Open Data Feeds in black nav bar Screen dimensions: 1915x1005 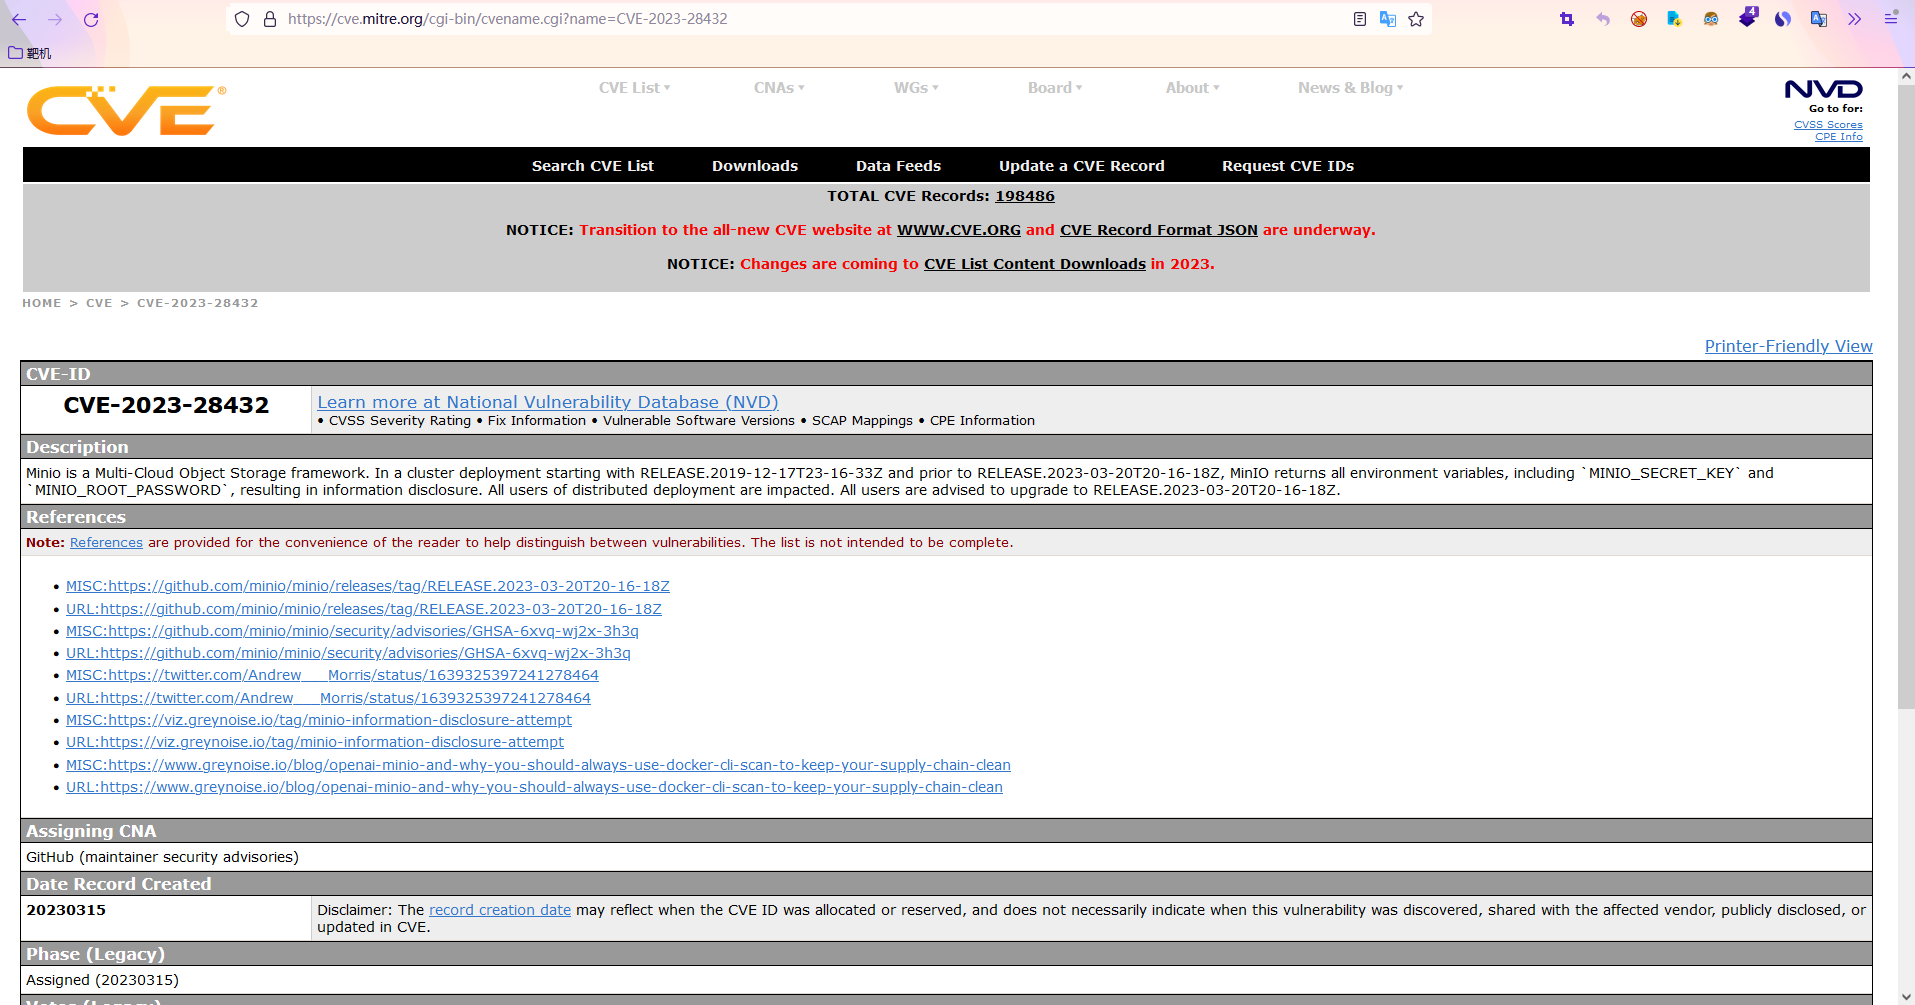(x=898, y=166)
